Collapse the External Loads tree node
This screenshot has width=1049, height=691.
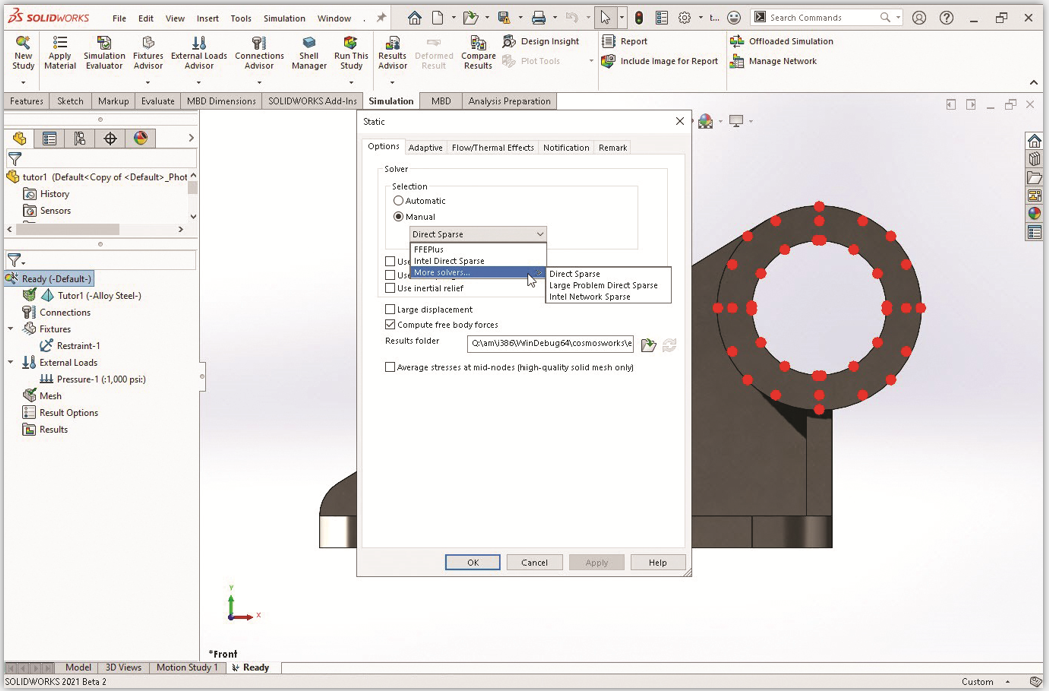click(11, 363)
